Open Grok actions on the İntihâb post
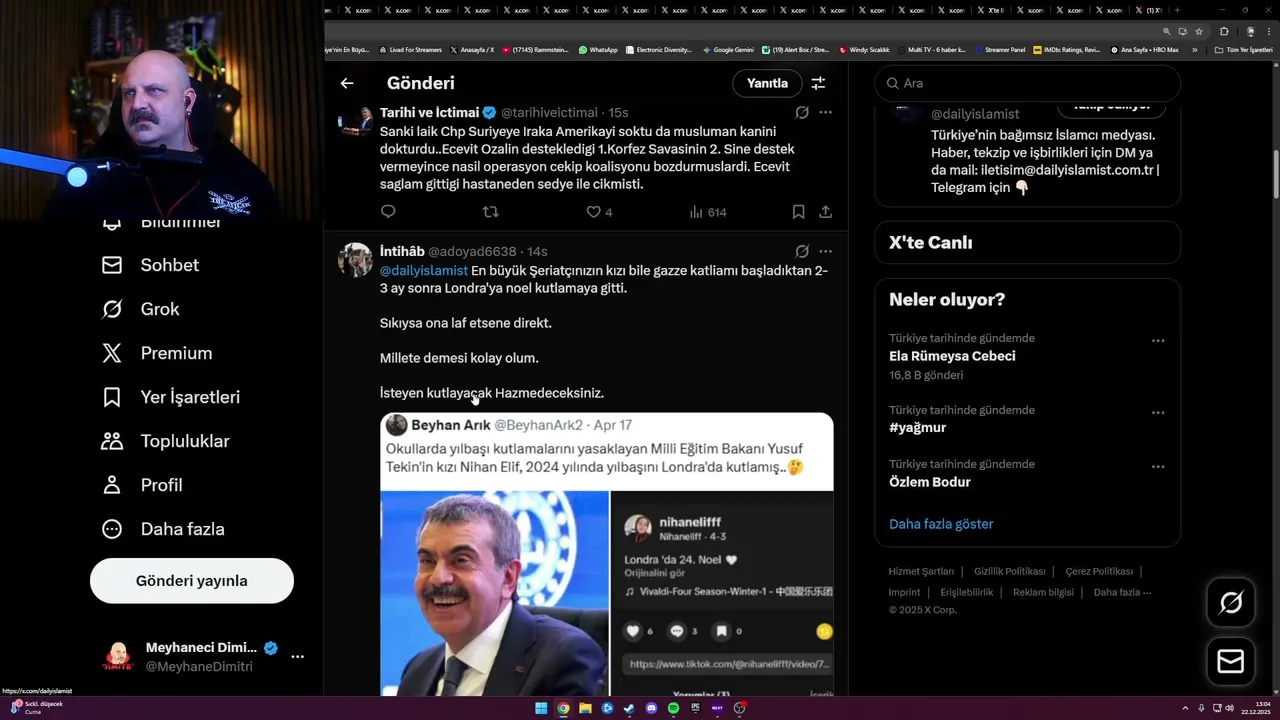This screenshot has height=720, width=1280. tap(802, 251)
